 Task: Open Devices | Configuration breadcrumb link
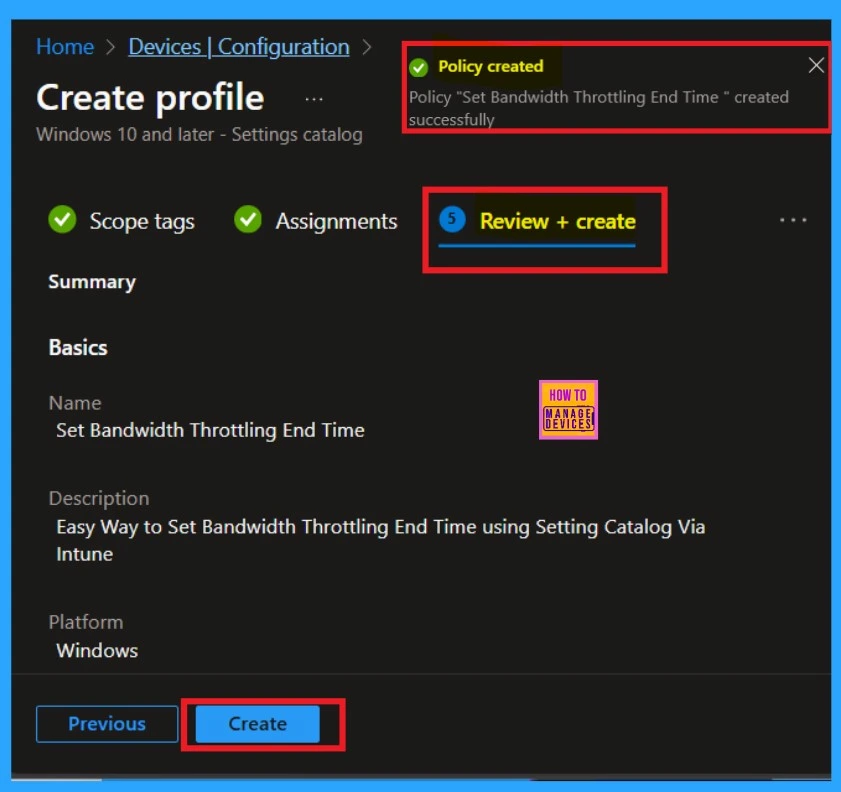239,47
